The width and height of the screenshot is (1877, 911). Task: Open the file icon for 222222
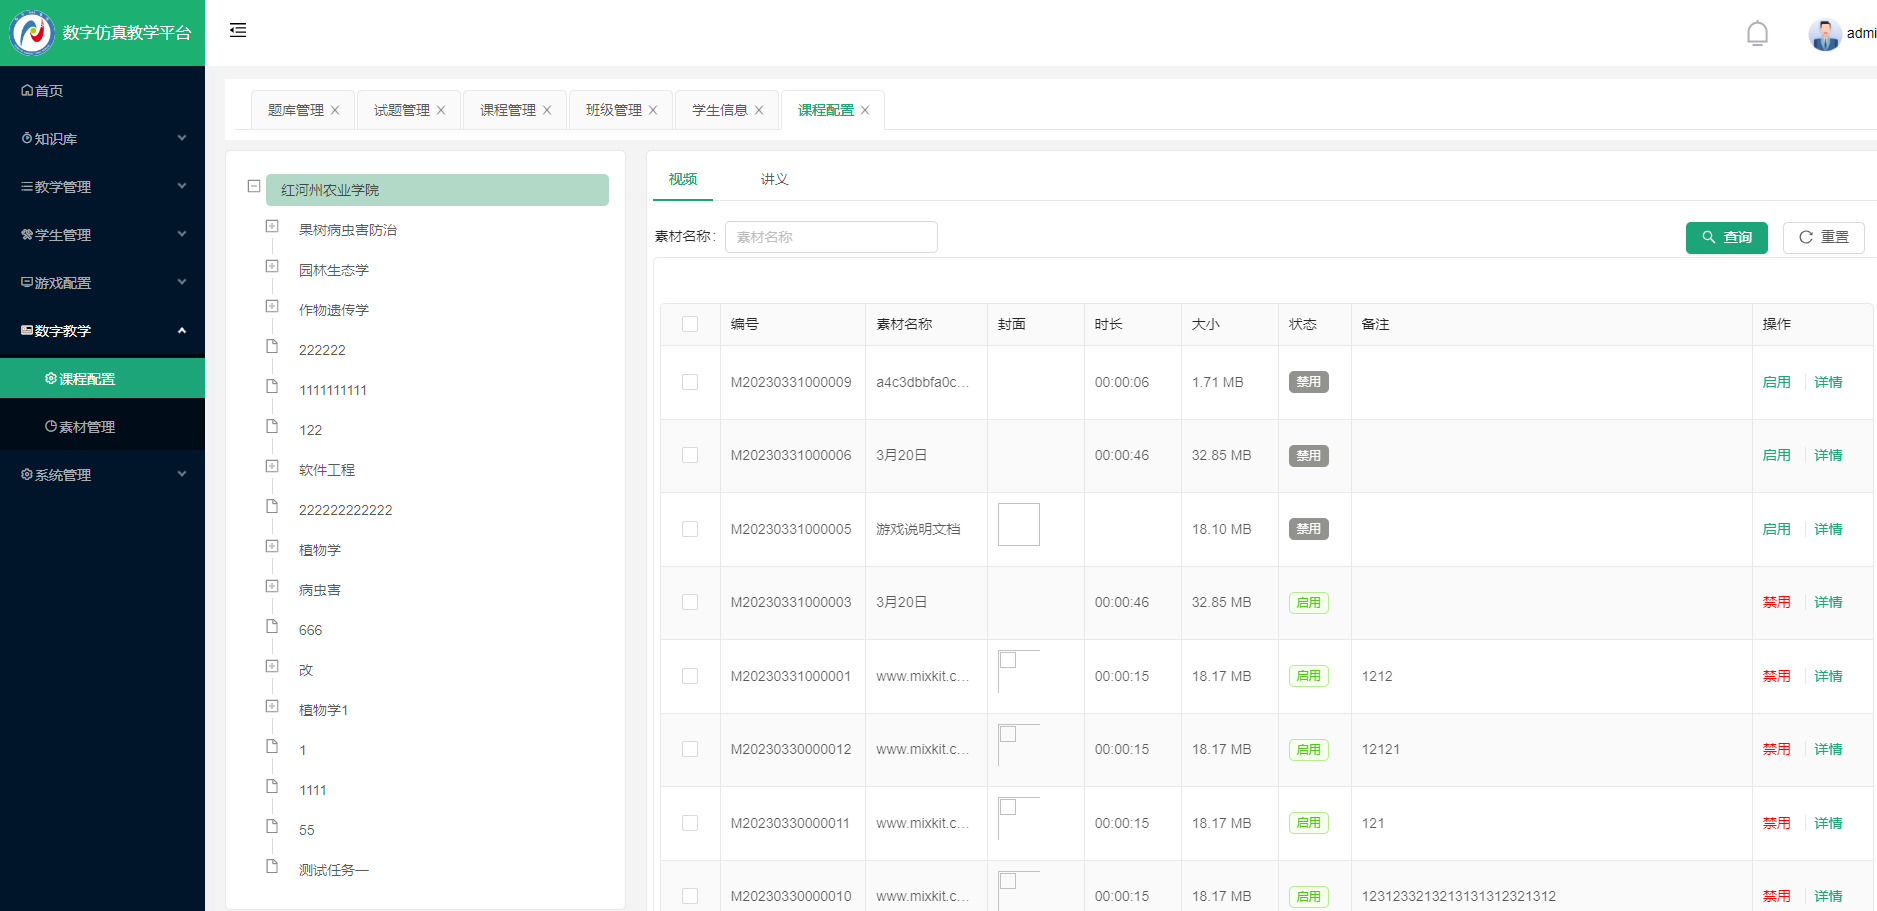click(272, 346)
